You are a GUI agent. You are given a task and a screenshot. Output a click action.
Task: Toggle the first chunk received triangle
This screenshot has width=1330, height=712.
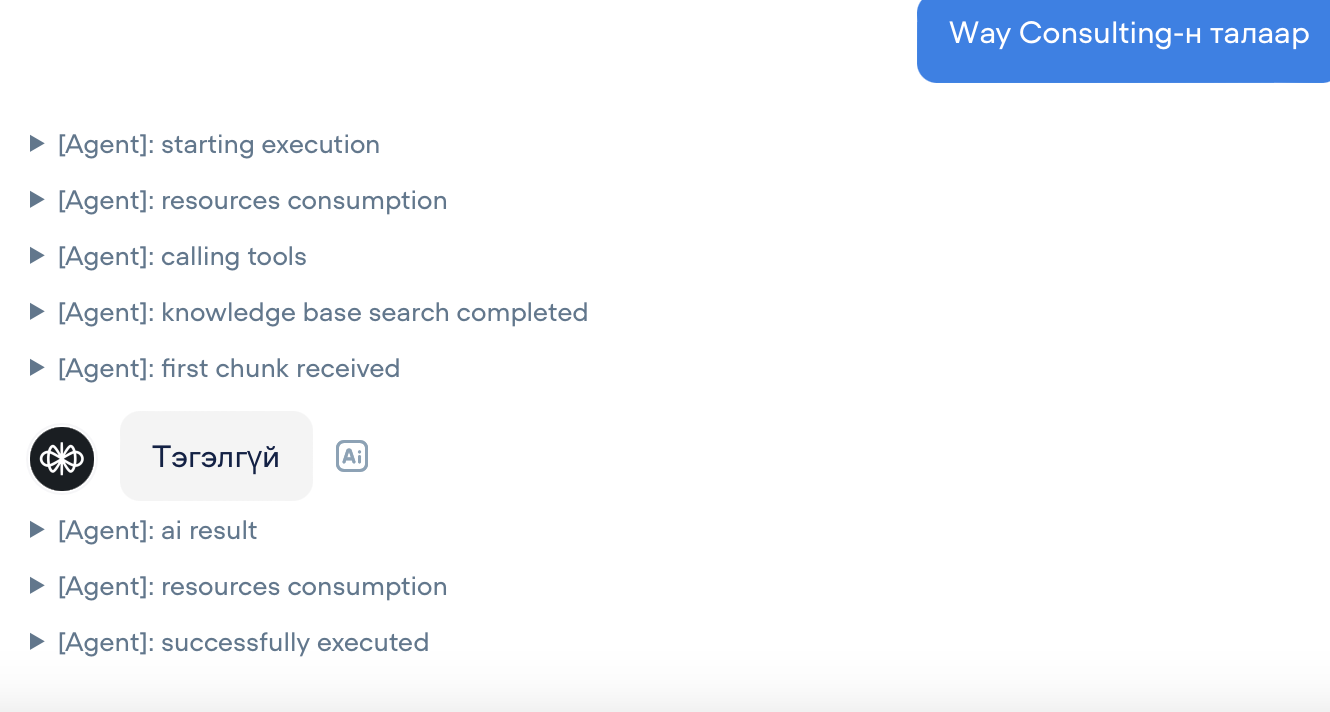[38, 368]
